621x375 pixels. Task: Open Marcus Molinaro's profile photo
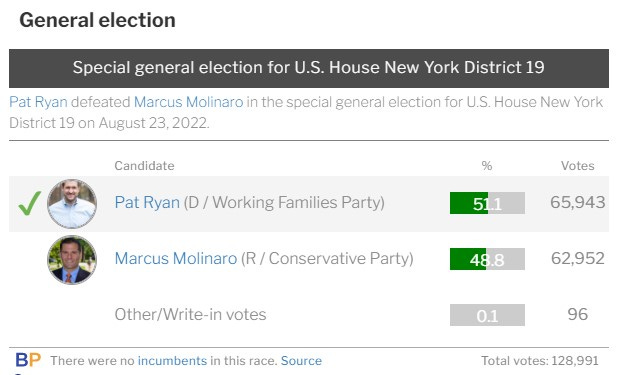click(x=72, y=260)
